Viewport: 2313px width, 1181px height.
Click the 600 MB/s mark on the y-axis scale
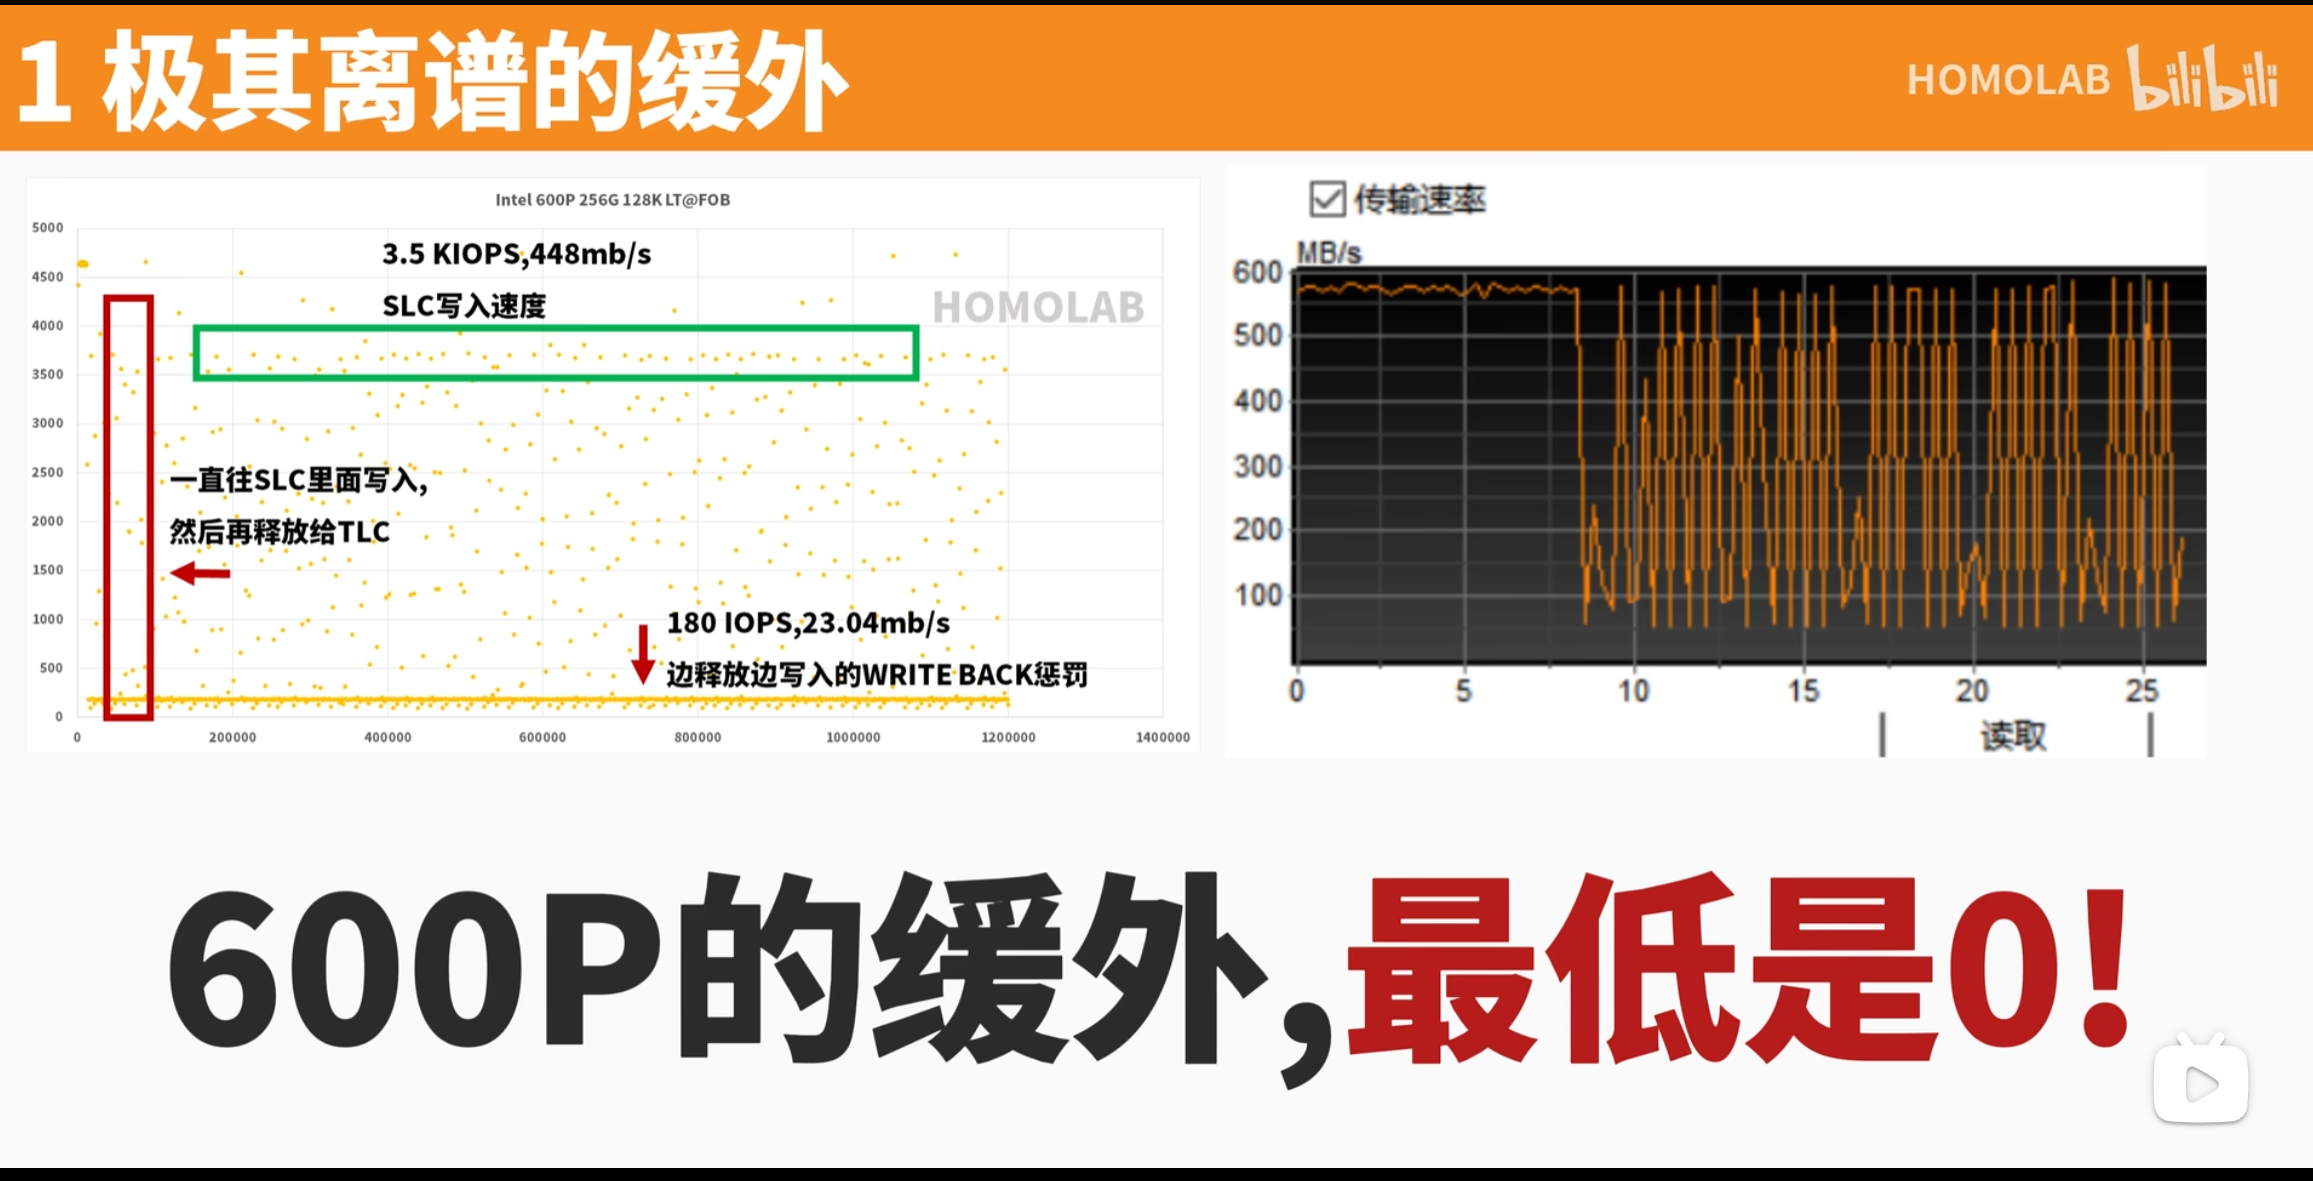coord(1260,270)
